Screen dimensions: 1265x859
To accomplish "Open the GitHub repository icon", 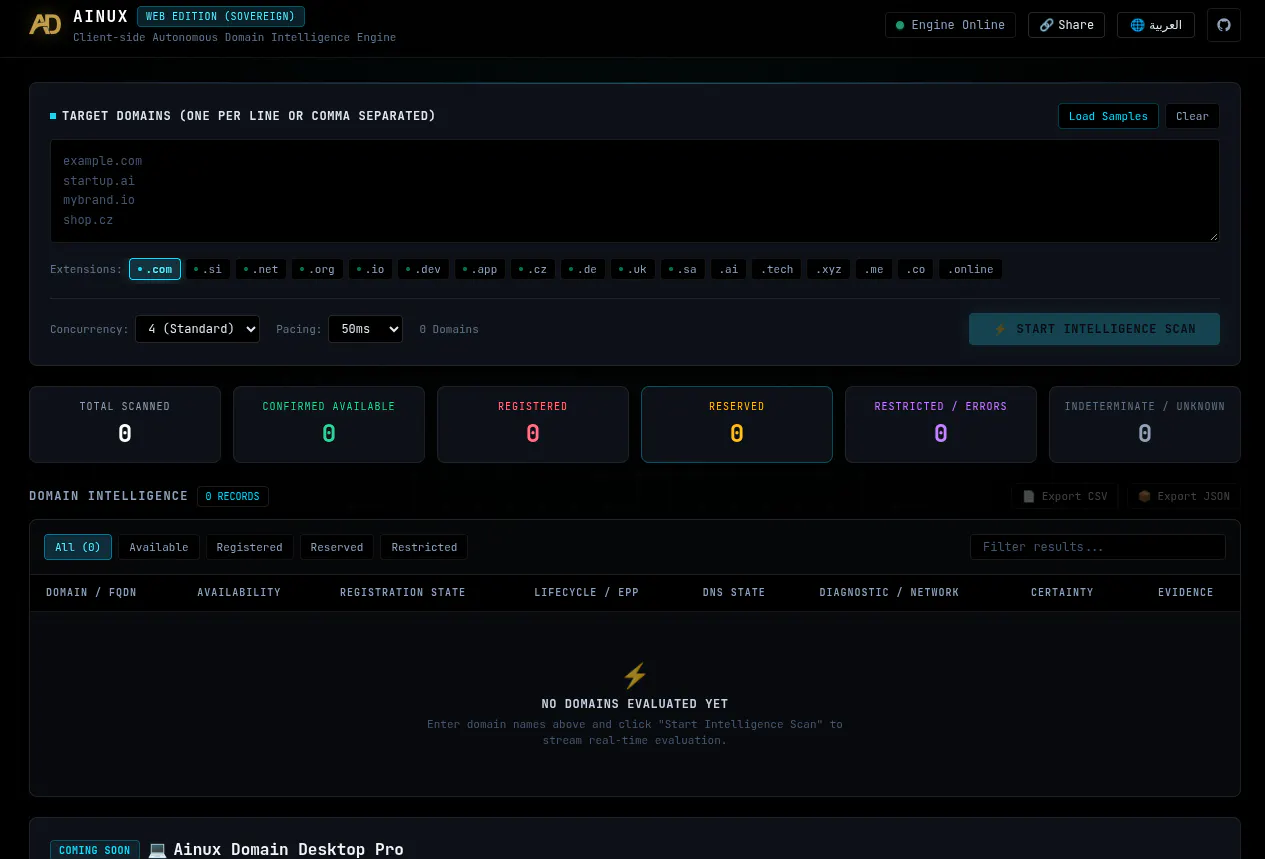I will [1223, 25].
